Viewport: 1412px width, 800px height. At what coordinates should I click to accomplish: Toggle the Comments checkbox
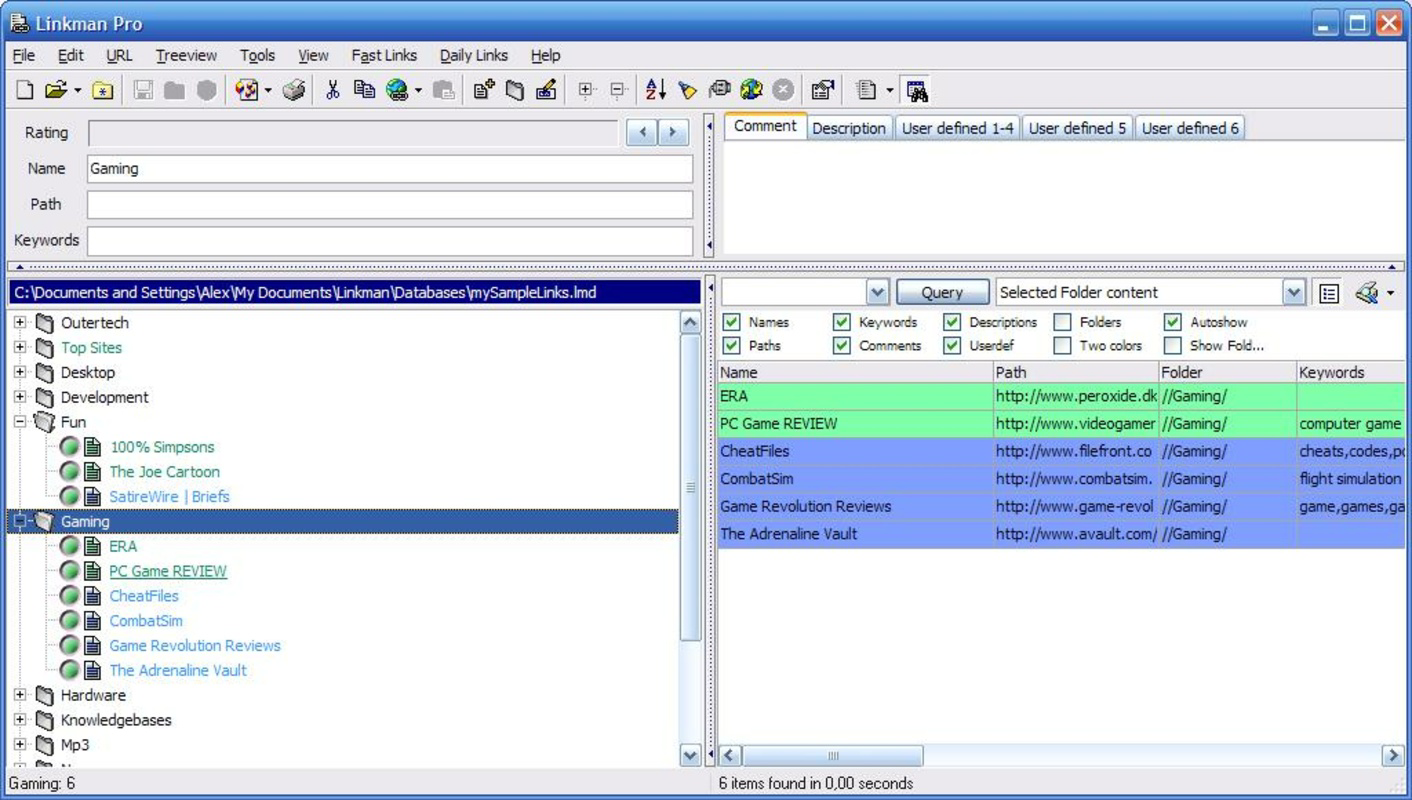[841, 345]
